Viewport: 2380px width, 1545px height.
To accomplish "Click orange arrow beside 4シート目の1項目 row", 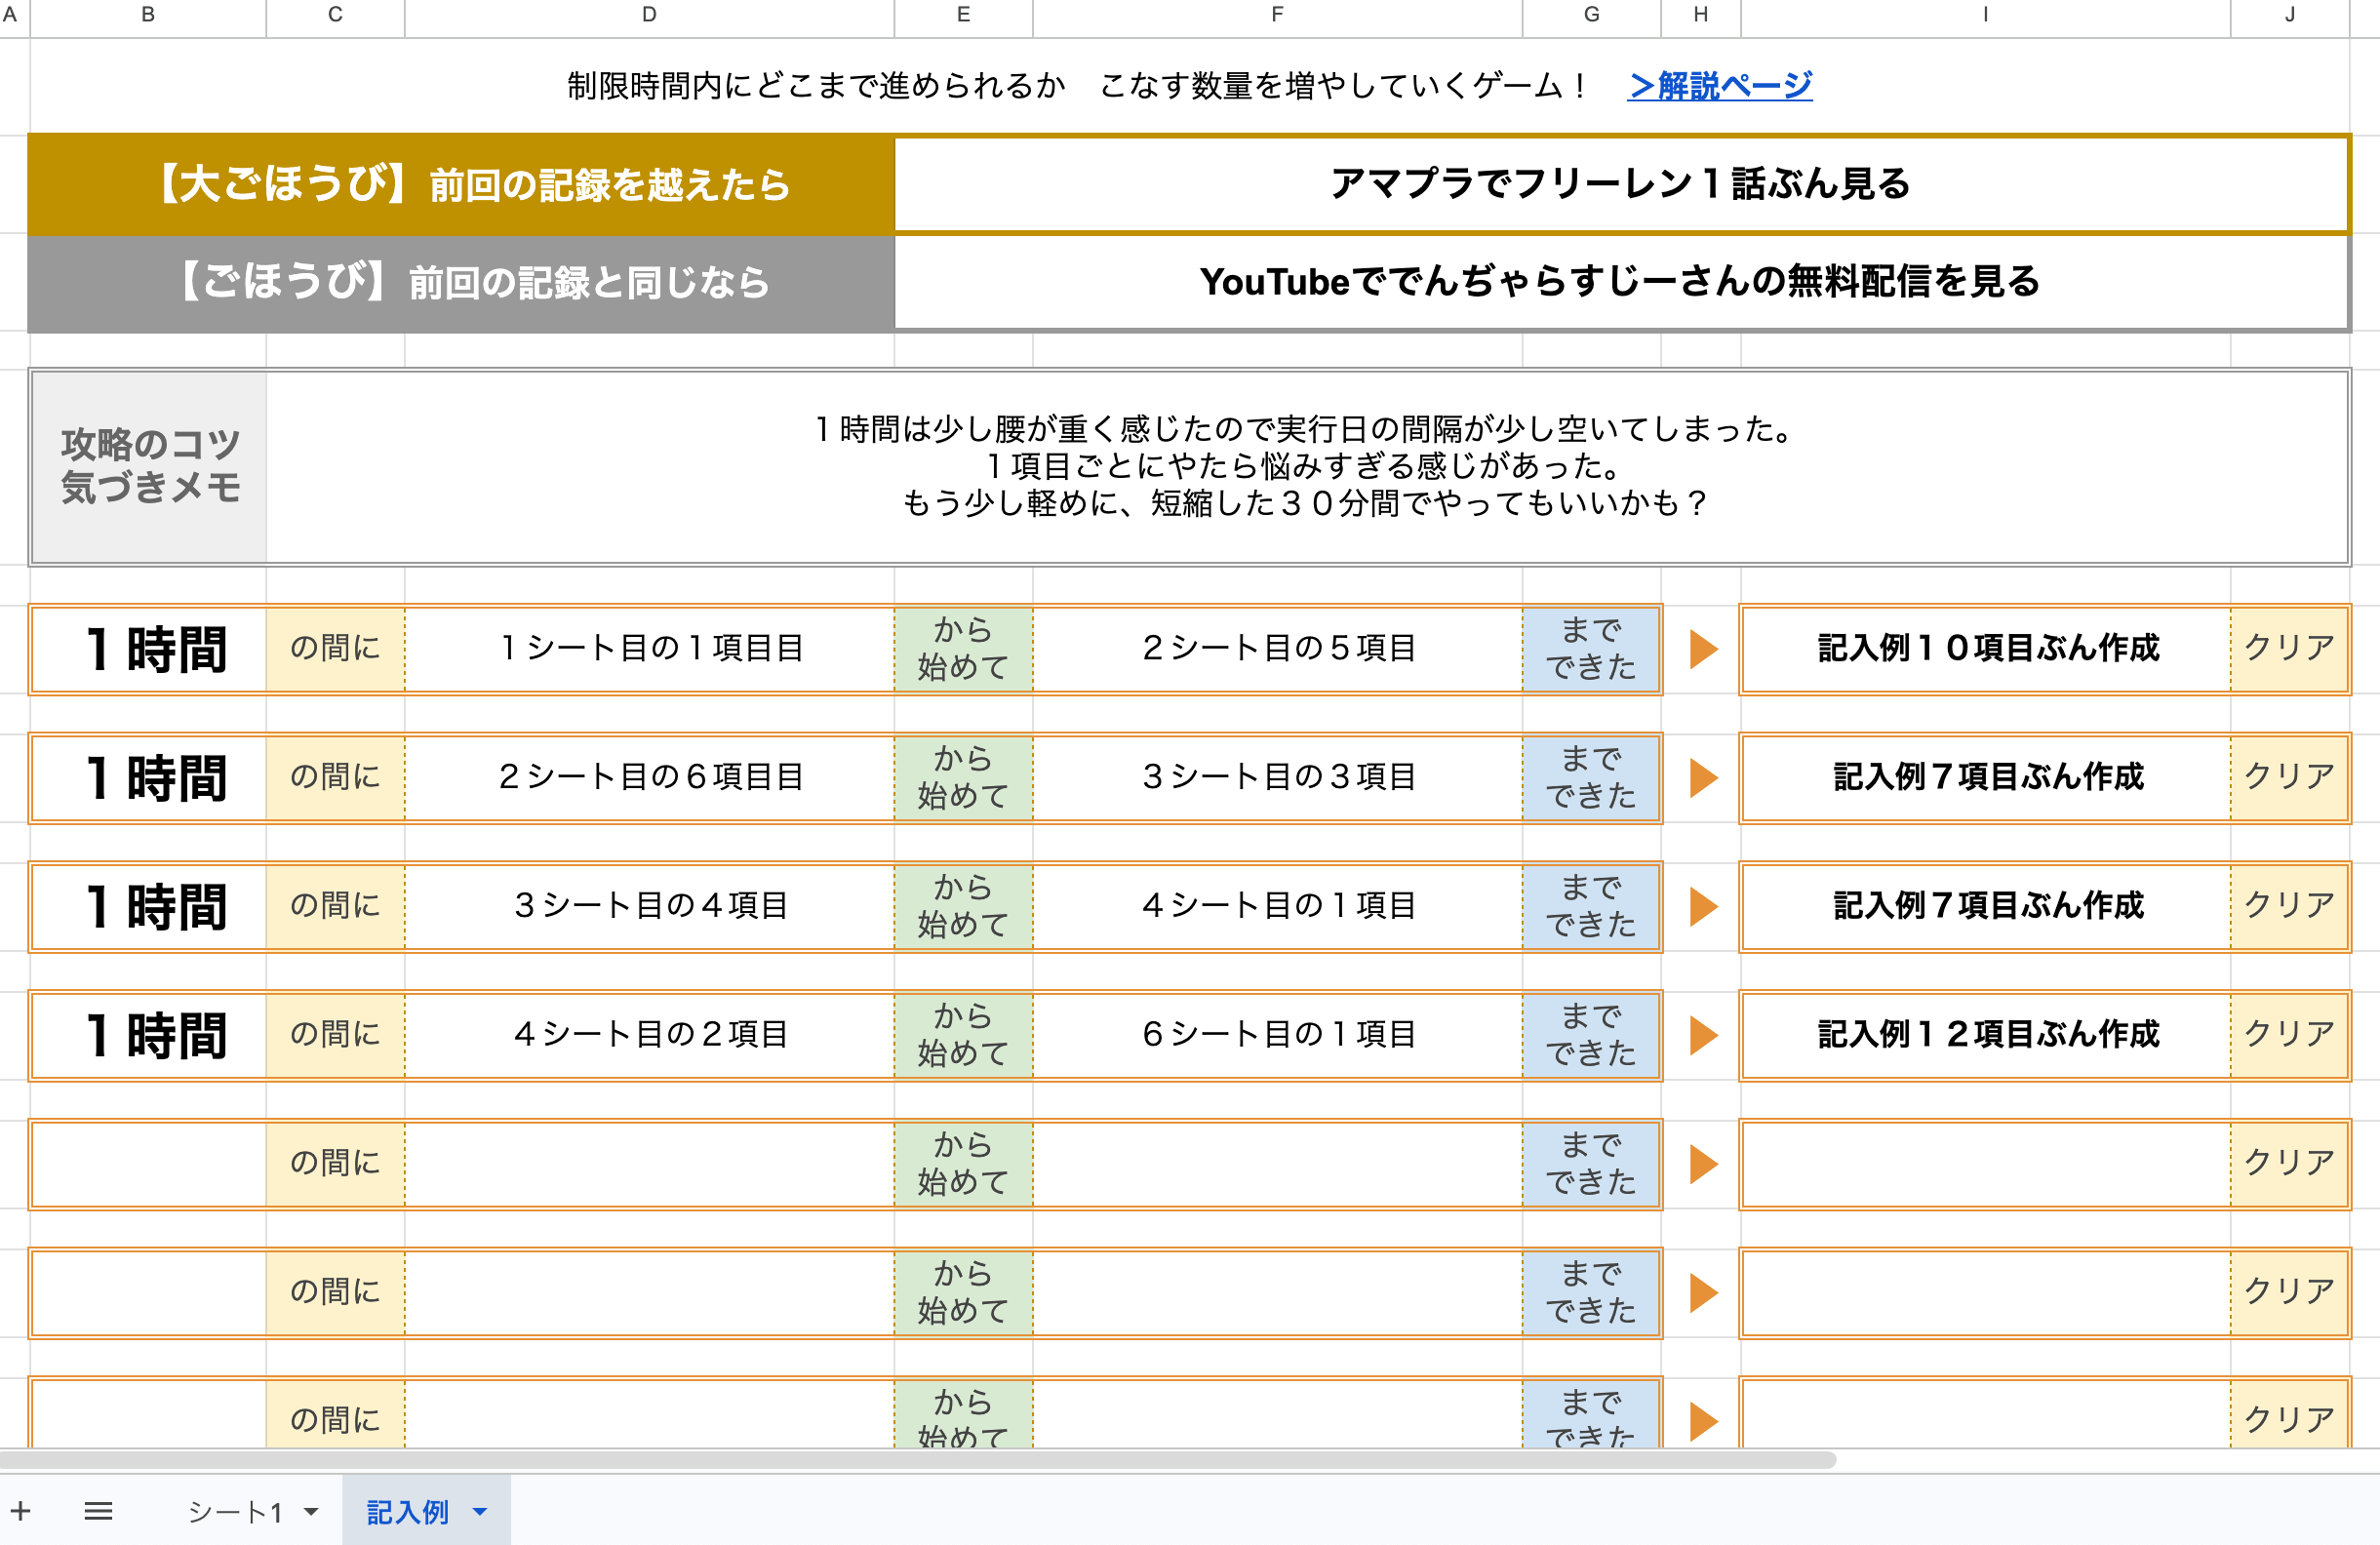I will 1704,907.
